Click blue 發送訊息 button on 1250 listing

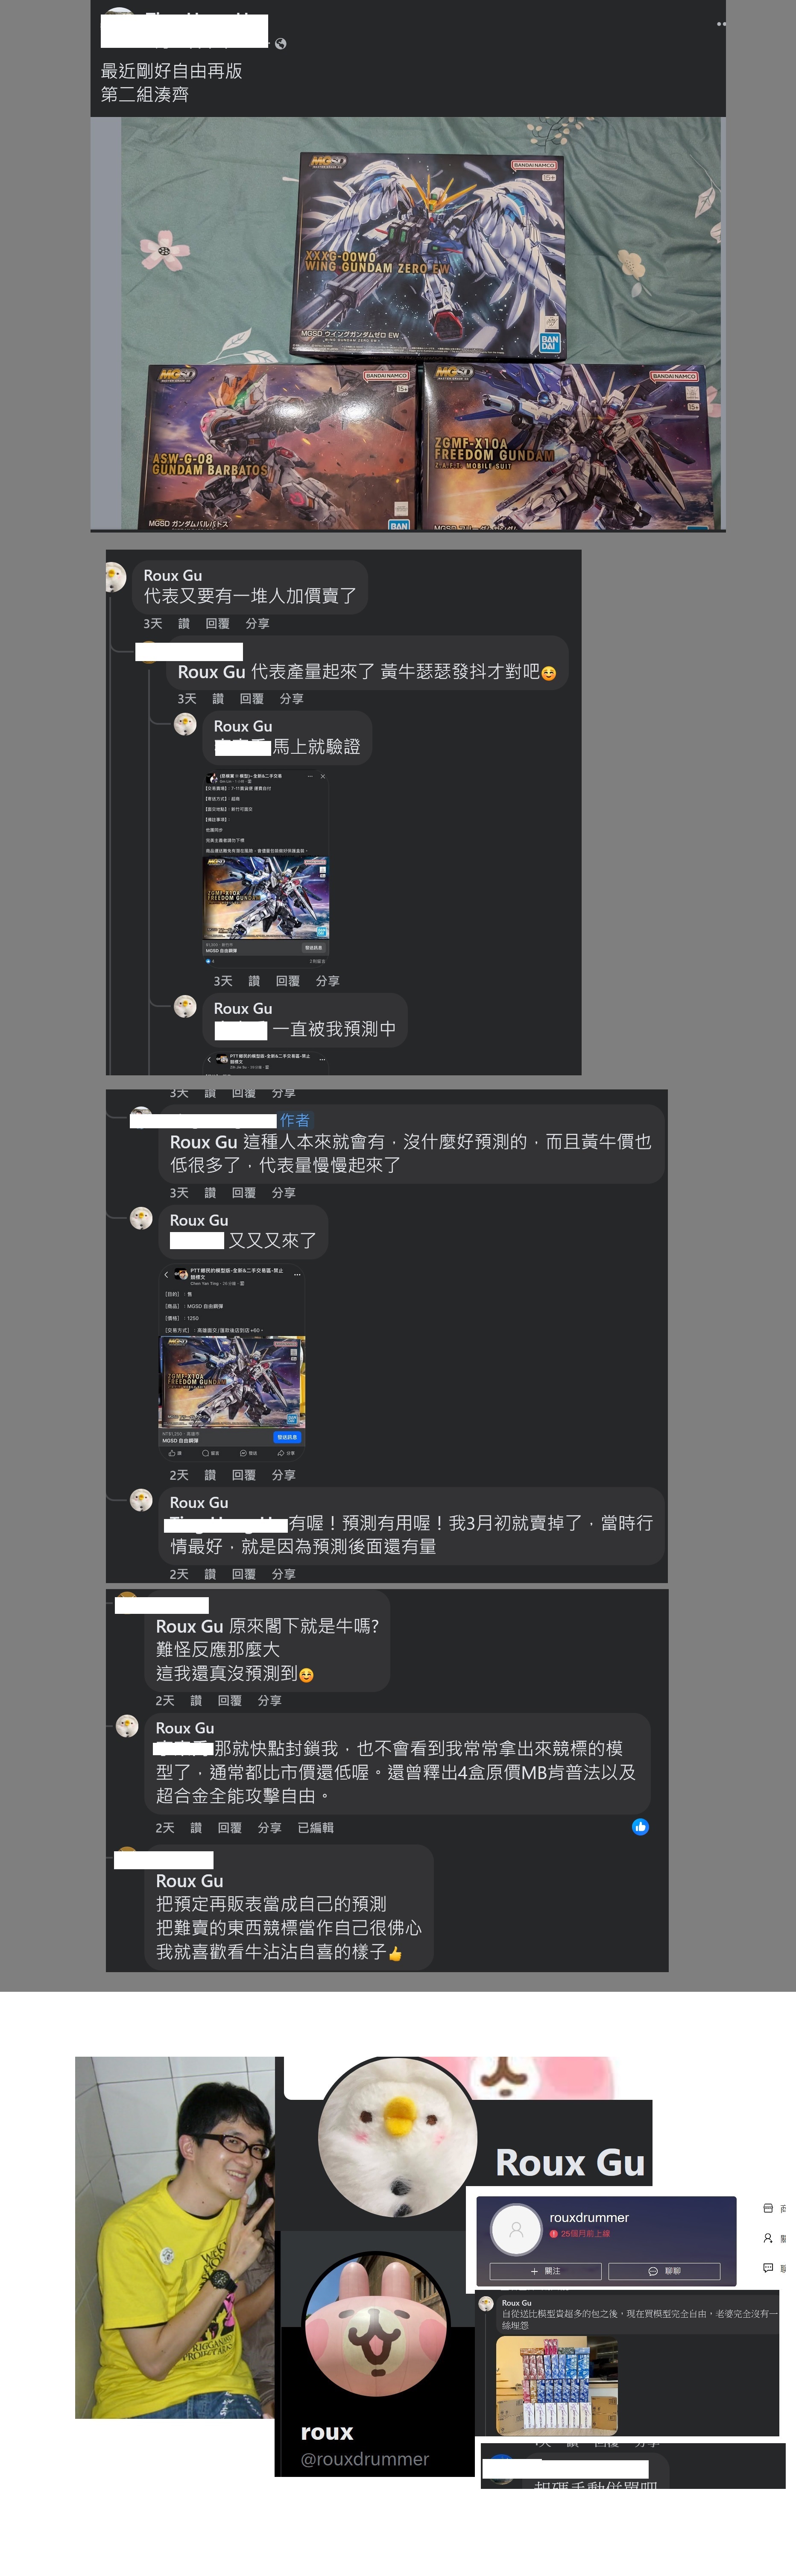[288, 1437]
